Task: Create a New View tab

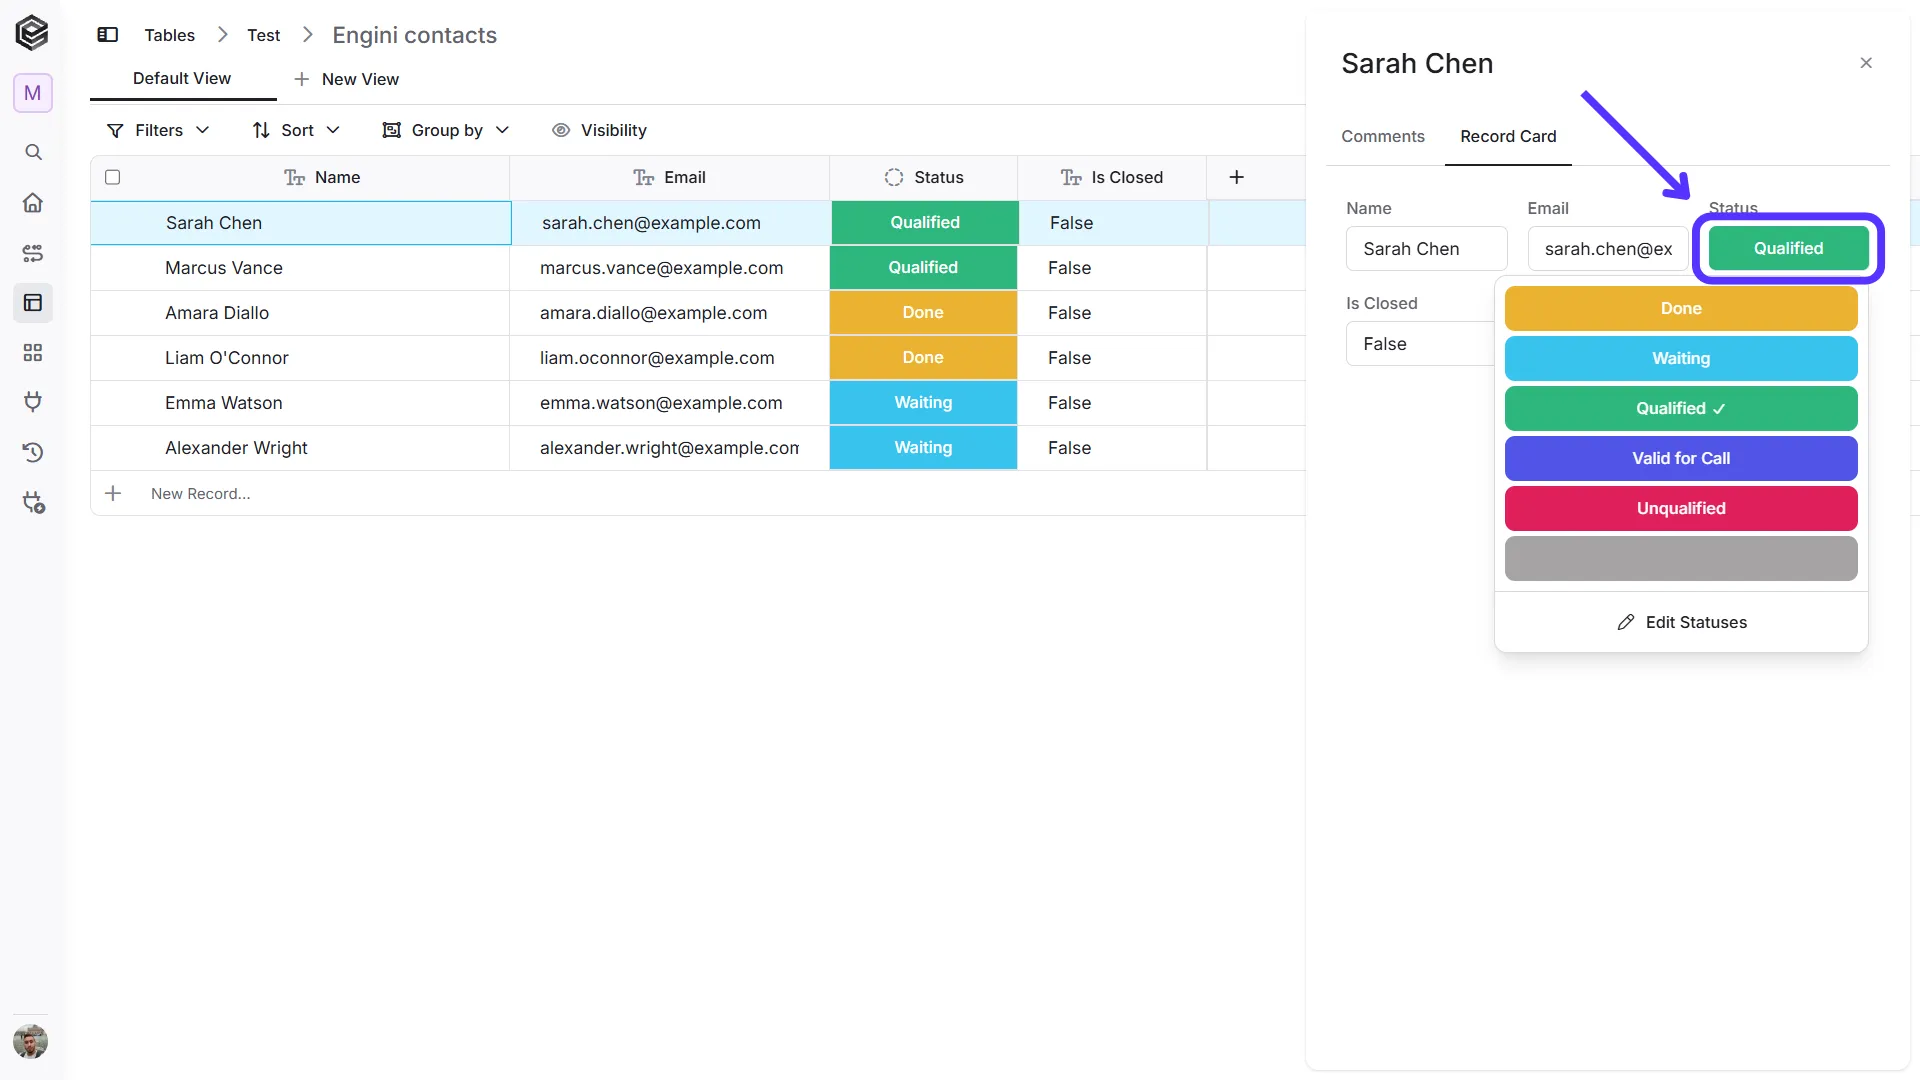Action: pos(346,79)
